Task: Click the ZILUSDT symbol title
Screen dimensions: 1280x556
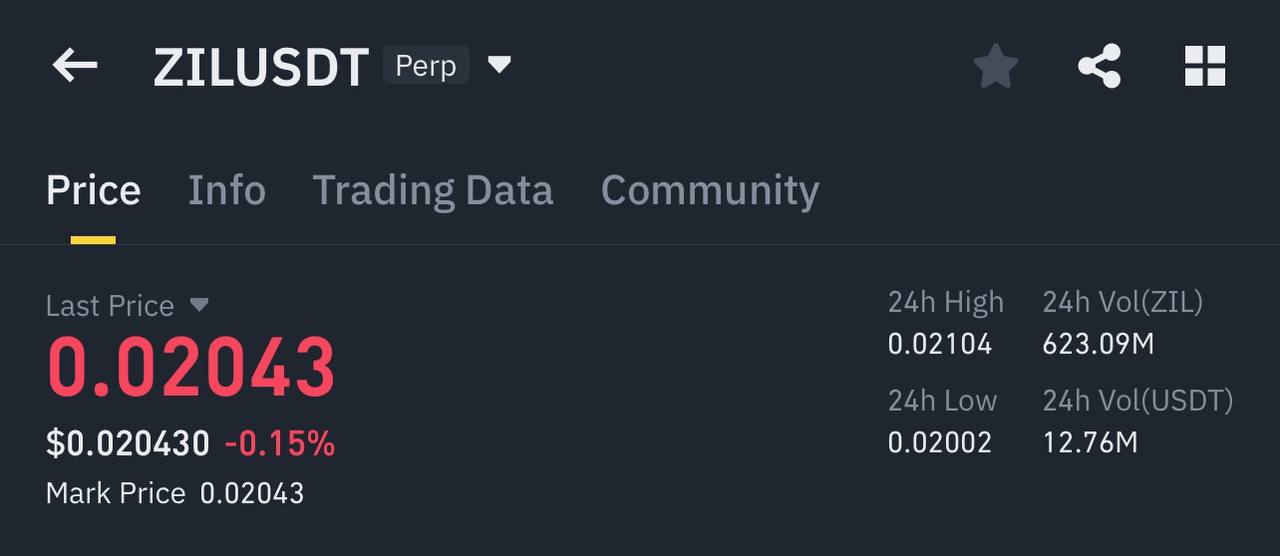Action: click(x=261, y=68)
